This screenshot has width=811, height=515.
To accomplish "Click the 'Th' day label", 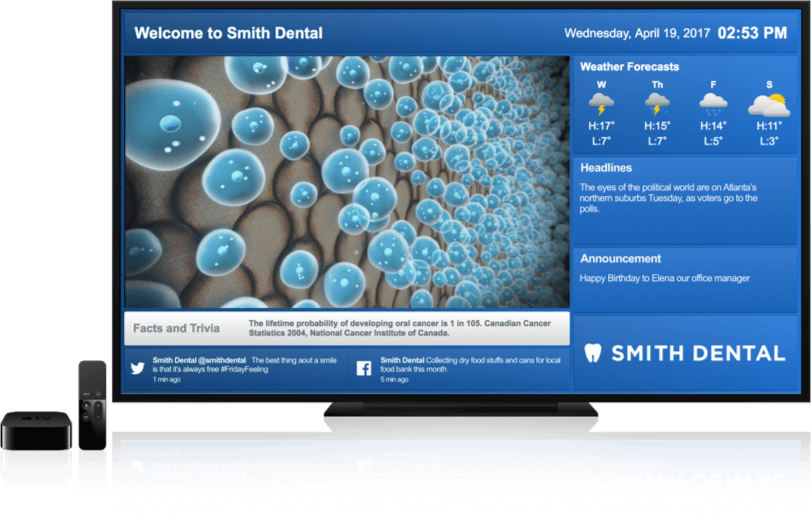I will coord(657,85).
